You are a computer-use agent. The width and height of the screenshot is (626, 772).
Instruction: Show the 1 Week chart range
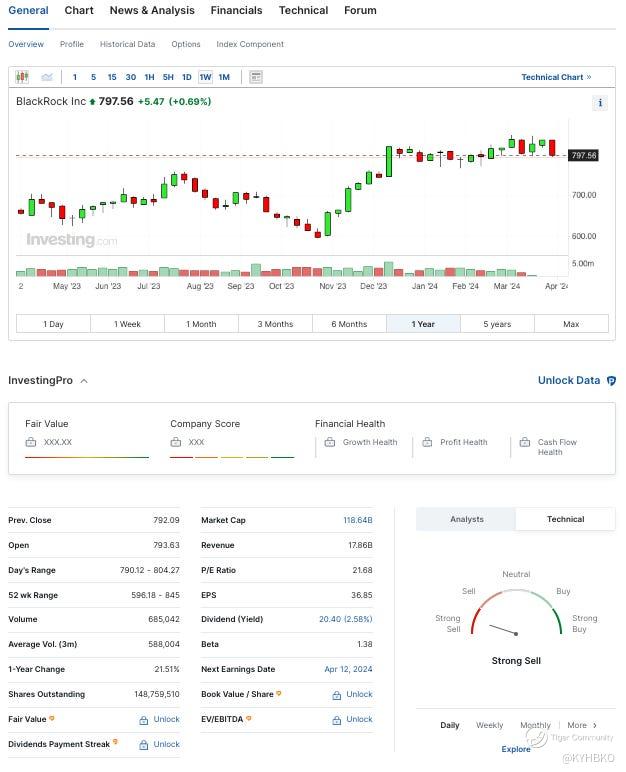click(x=127, y=324)
